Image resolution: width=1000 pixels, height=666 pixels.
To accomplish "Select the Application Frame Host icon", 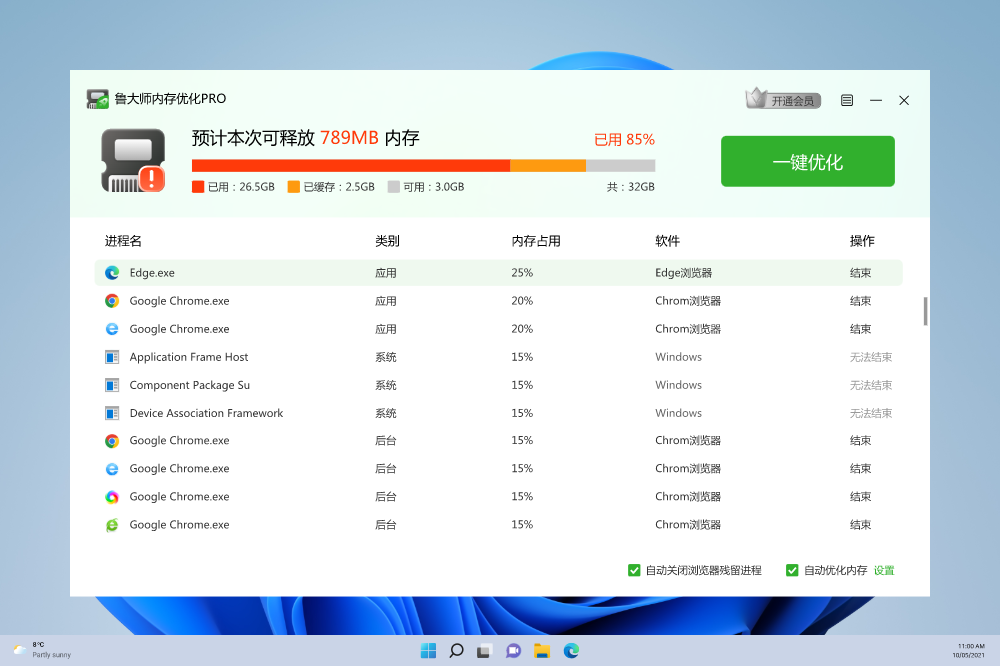I will click(x=112, y=357).
